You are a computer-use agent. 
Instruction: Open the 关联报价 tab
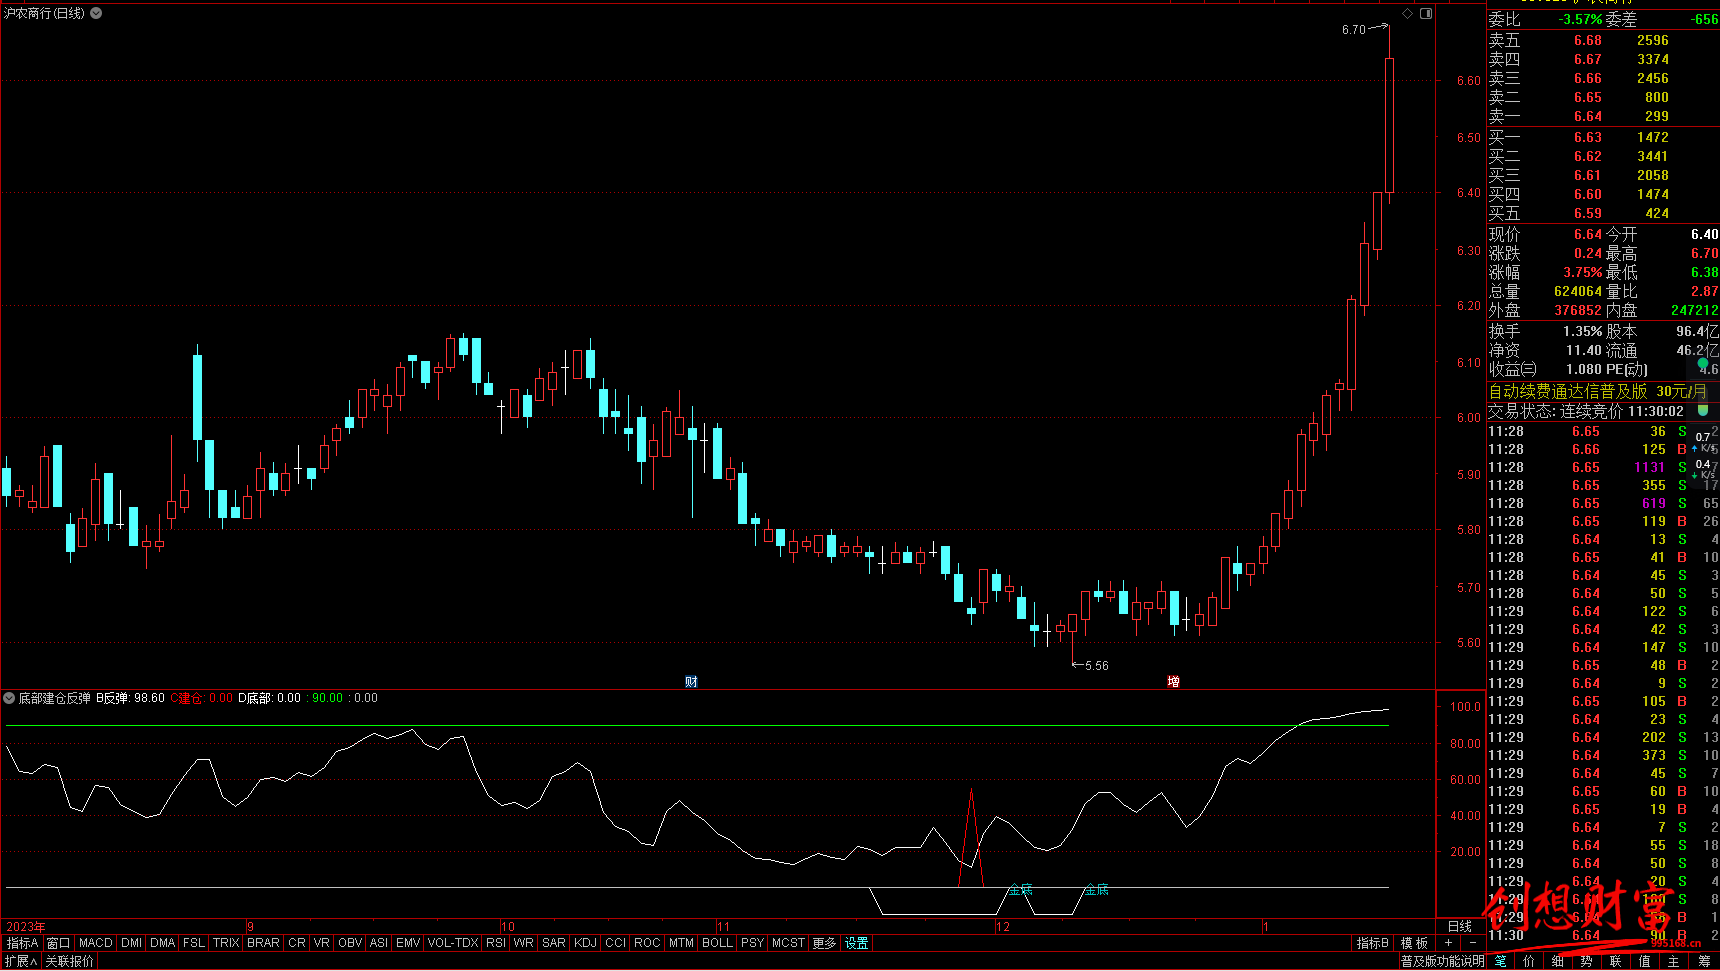point(69,961)
